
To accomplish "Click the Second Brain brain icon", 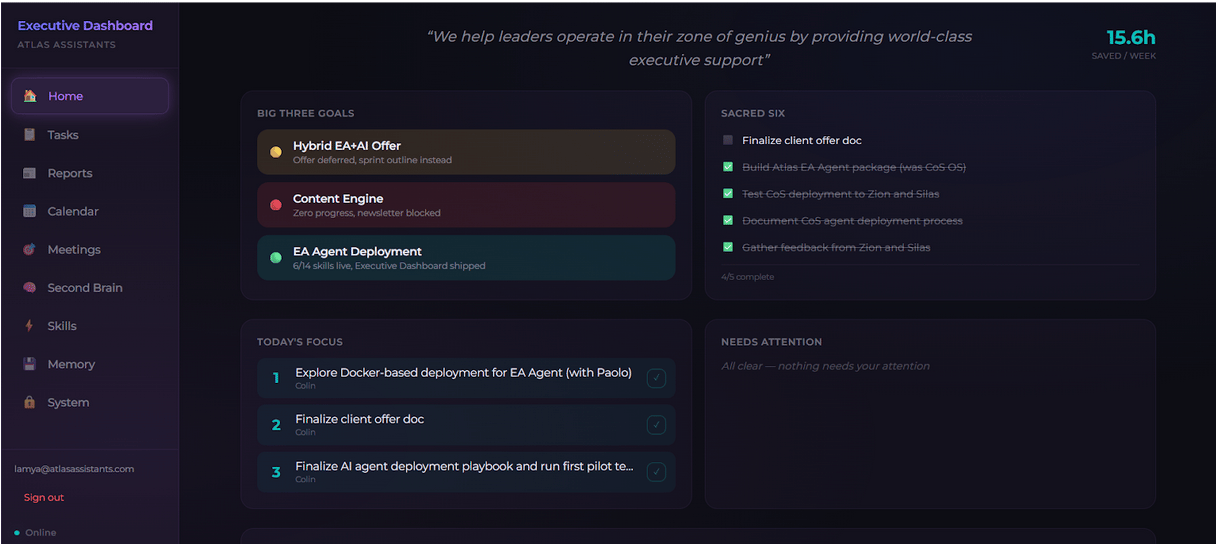I will pos(30,288).
